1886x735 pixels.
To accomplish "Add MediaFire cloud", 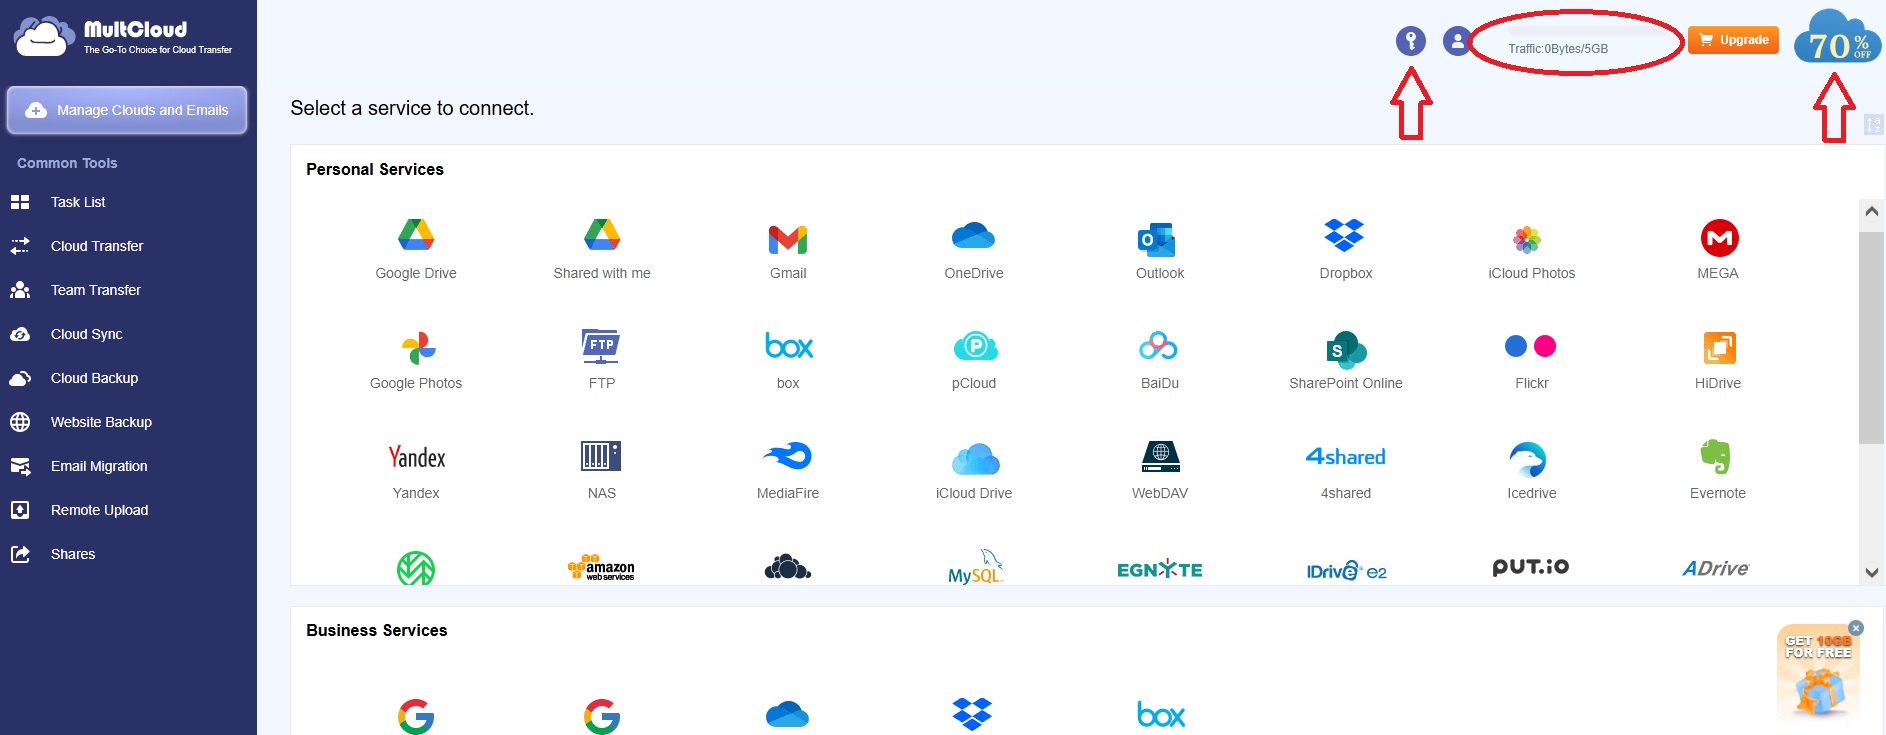I will click(788, 470).
